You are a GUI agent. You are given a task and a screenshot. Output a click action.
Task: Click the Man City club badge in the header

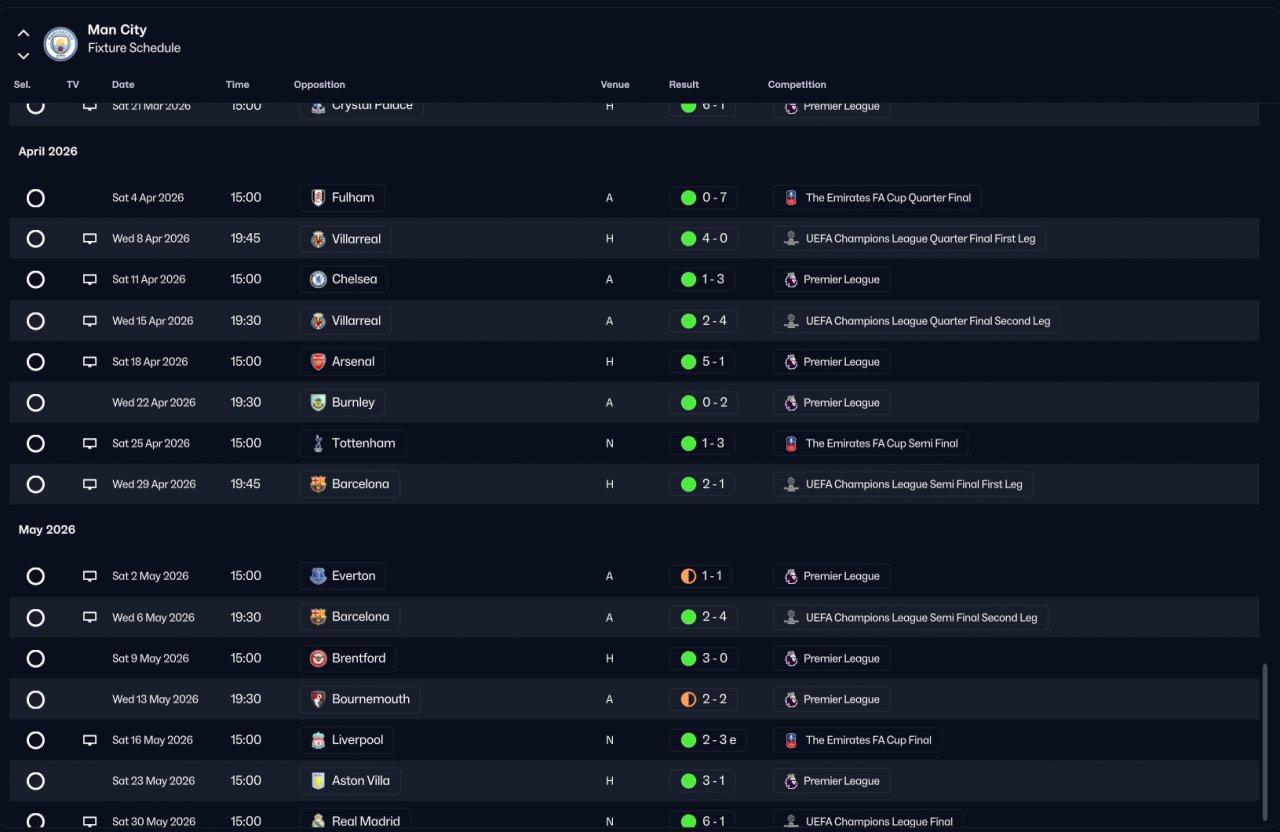point(61,44)
